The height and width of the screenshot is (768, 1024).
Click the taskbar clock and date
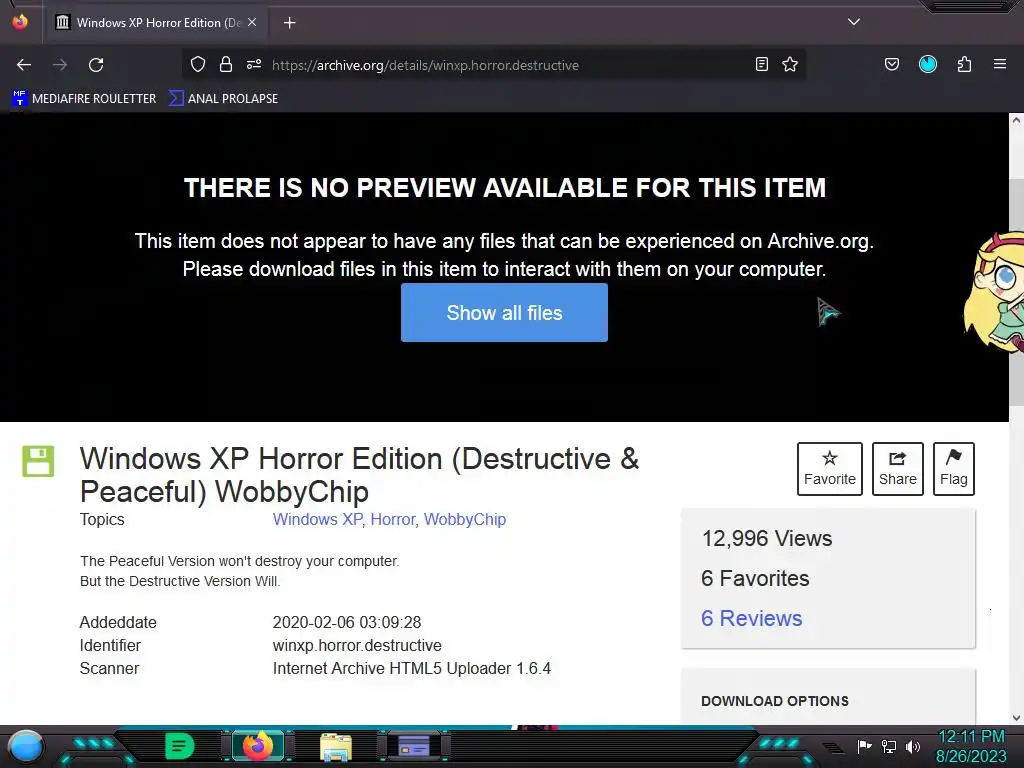coord(971,746)
